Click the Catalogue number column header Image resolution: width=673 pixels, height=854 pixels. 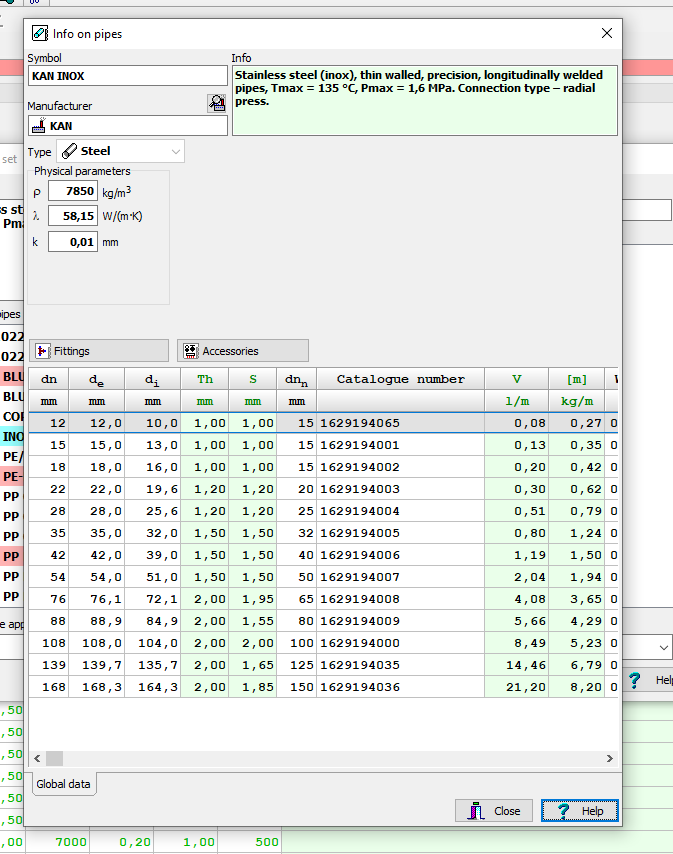click(401, 379)
